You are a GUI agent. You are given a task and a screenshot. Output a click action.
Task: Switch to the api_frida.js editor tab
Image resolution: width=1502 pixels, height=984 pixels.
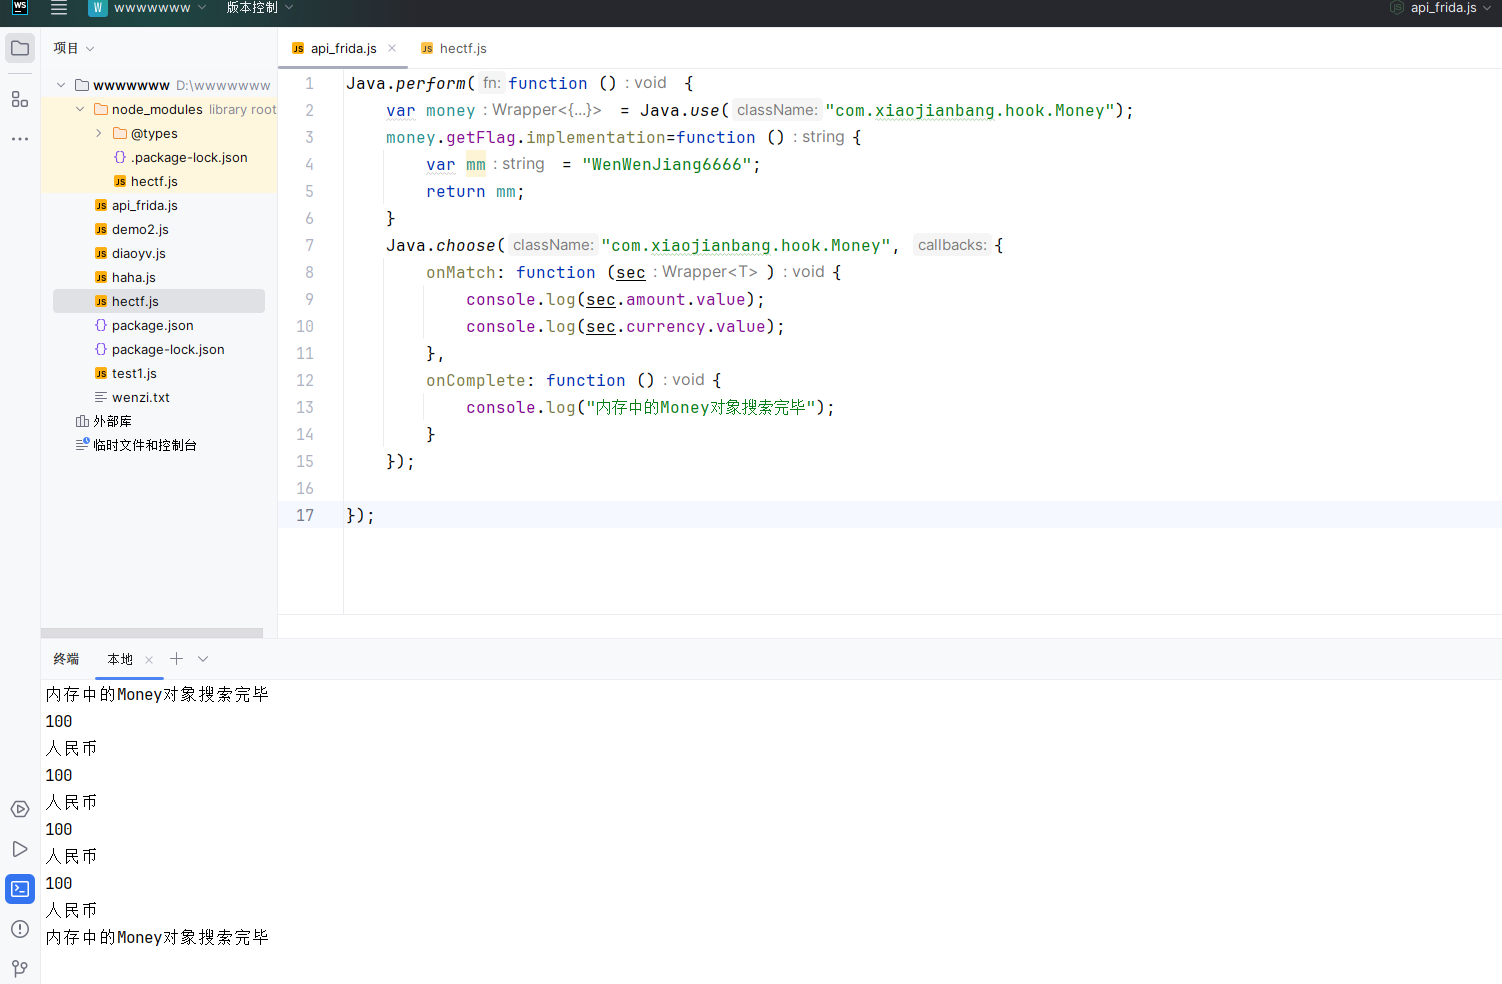click(343, 48)
